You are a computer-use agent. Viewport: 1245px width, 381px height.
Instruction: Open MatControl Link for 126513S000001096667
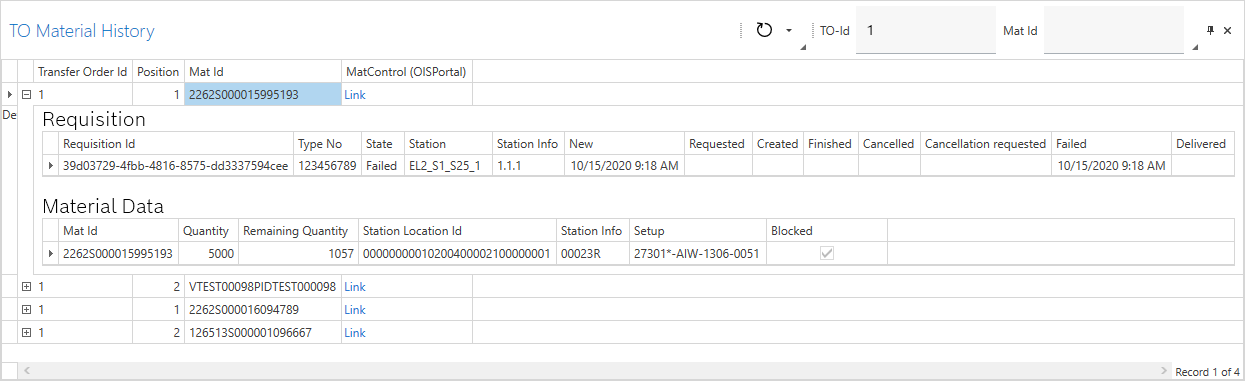click(x=355, y=332)
